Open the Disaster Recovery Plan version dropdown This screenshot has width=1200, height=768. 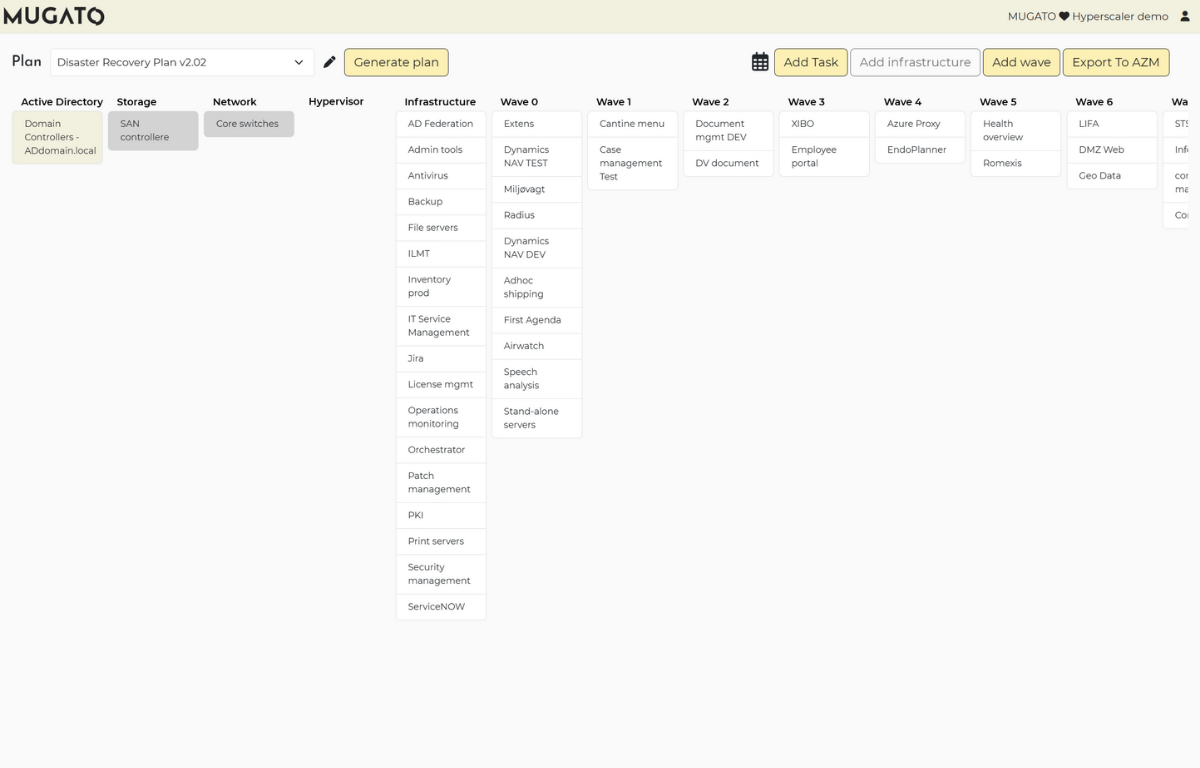180,62
